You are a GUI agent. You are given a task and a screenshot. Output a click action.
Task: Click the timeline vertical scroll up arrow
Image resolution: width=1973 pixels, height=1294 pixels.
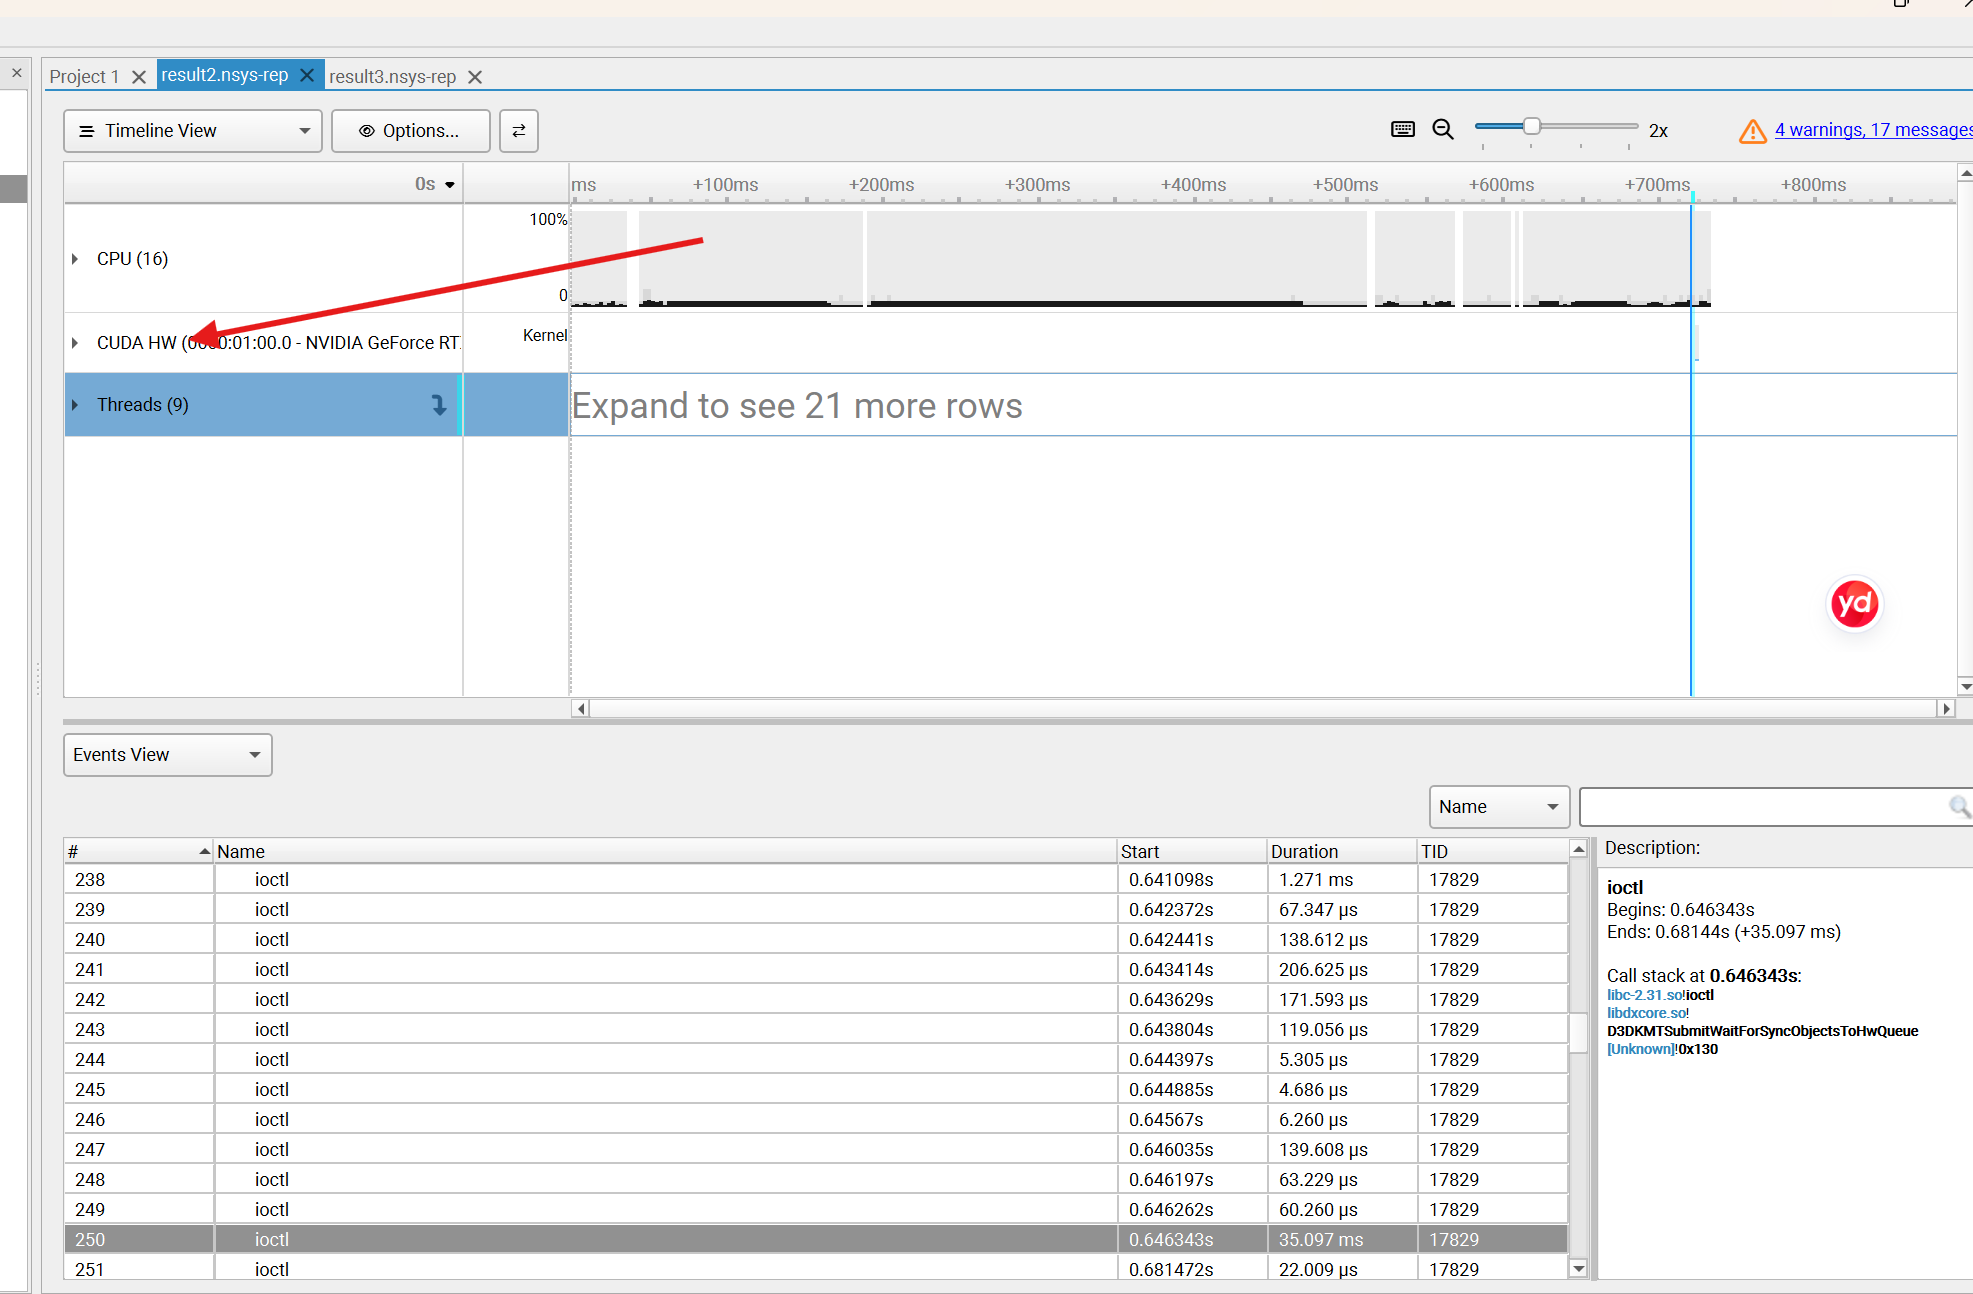click(1965, 173)
